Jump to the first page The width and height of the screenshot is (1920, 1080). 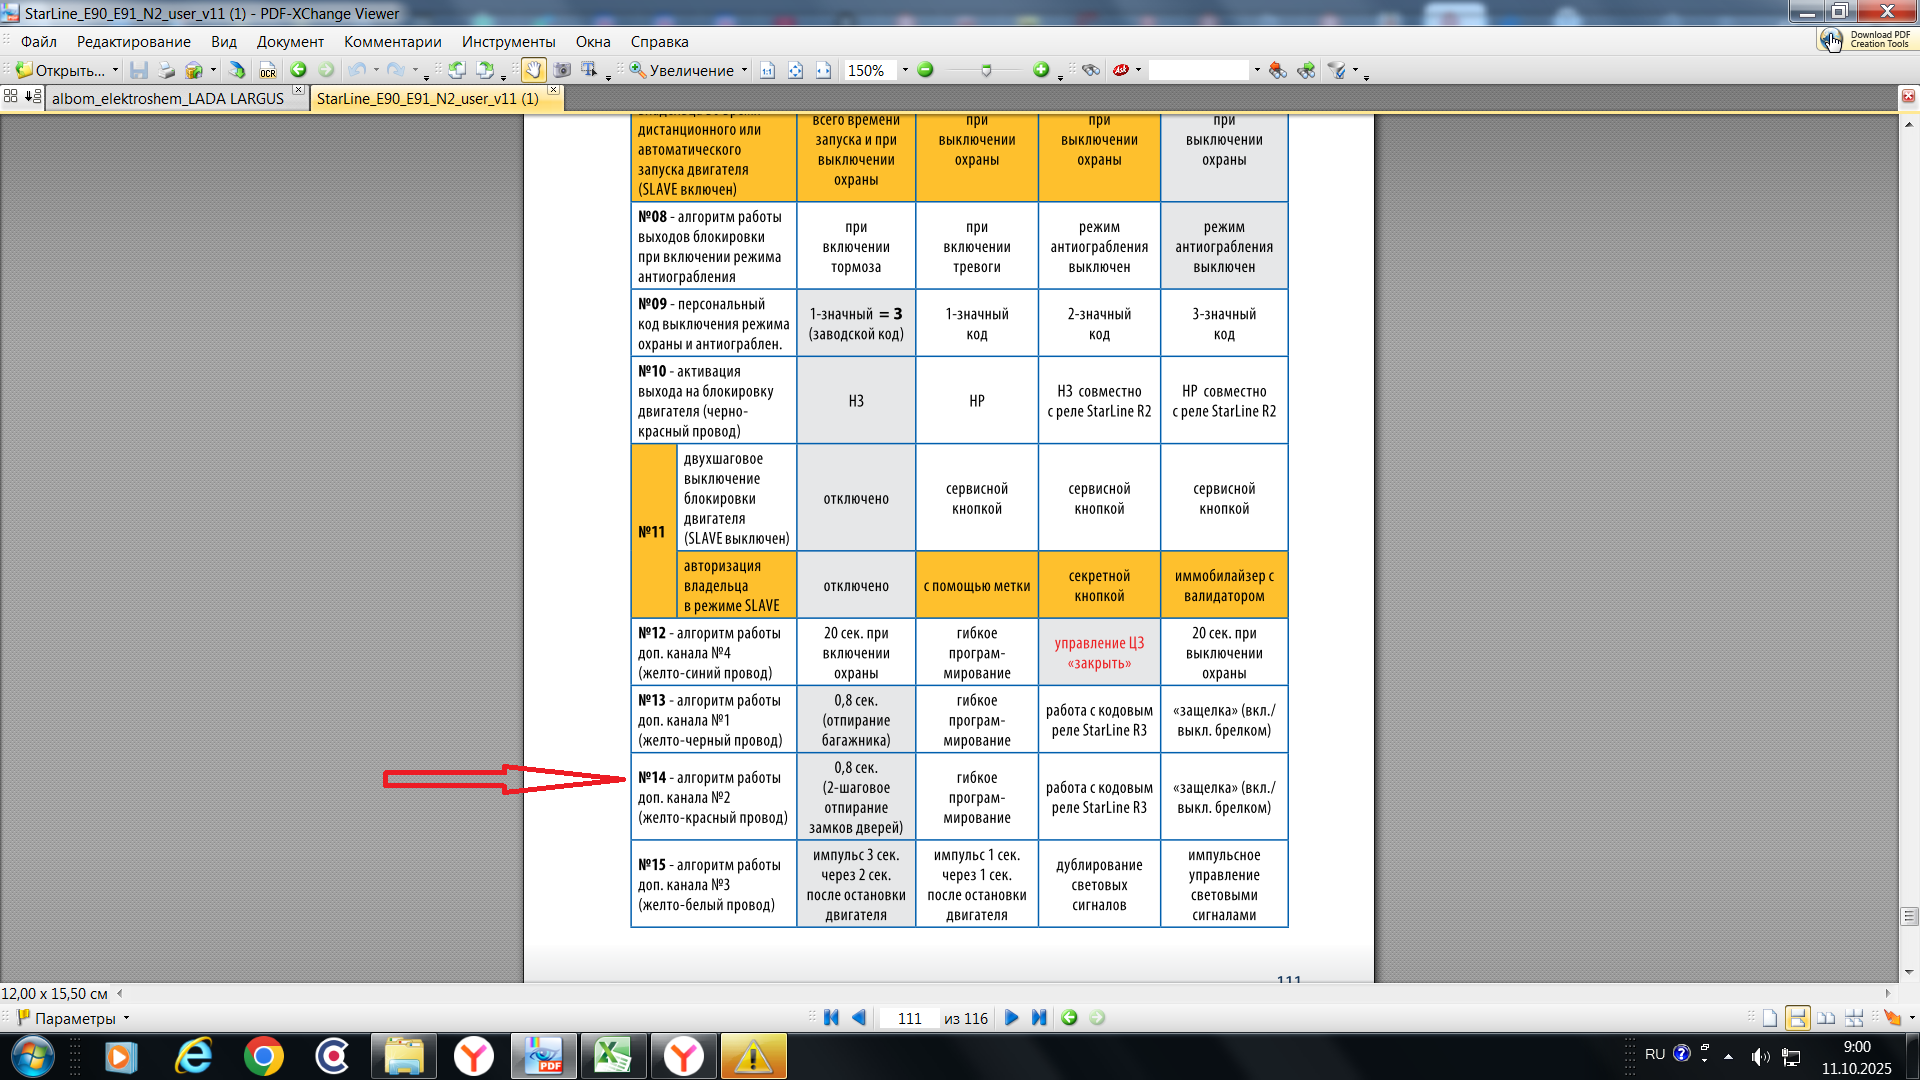(831, 1018)
